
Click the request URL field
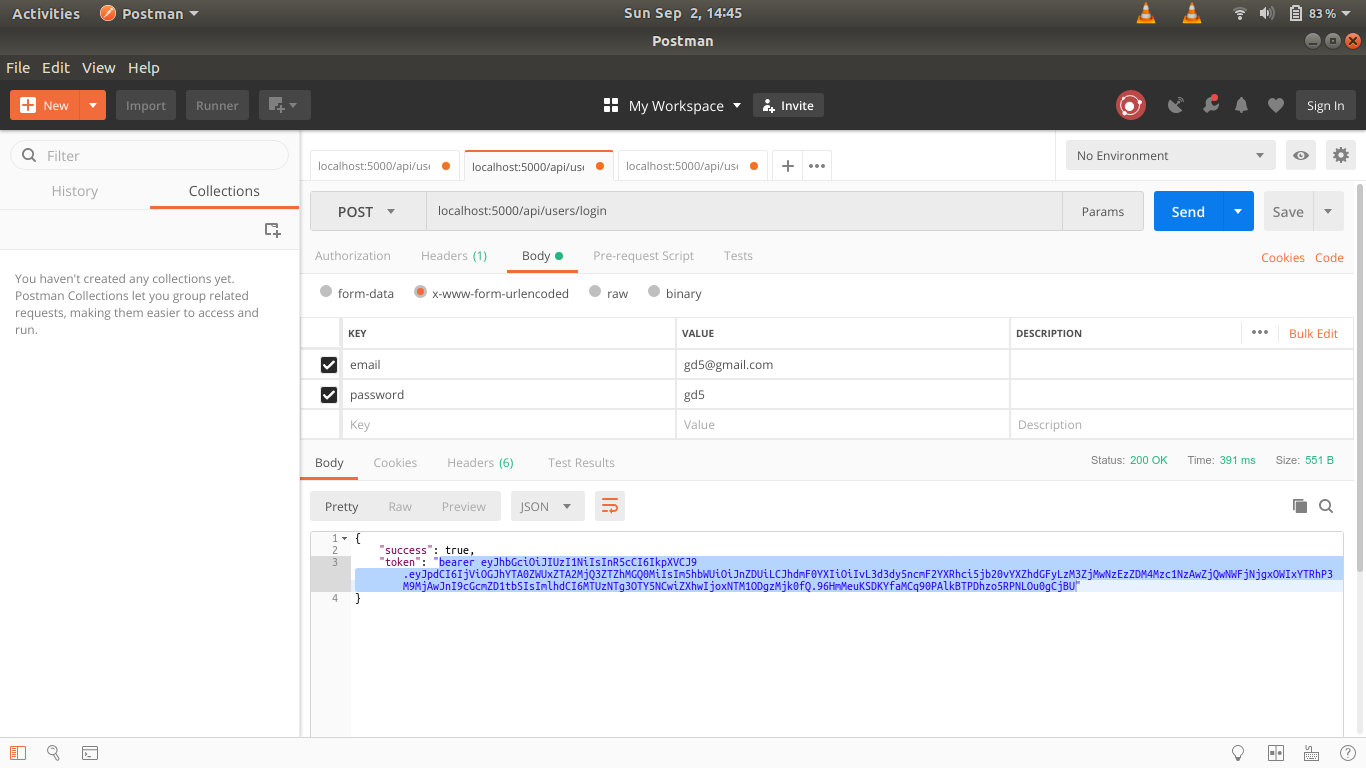(x=744, y=211)
